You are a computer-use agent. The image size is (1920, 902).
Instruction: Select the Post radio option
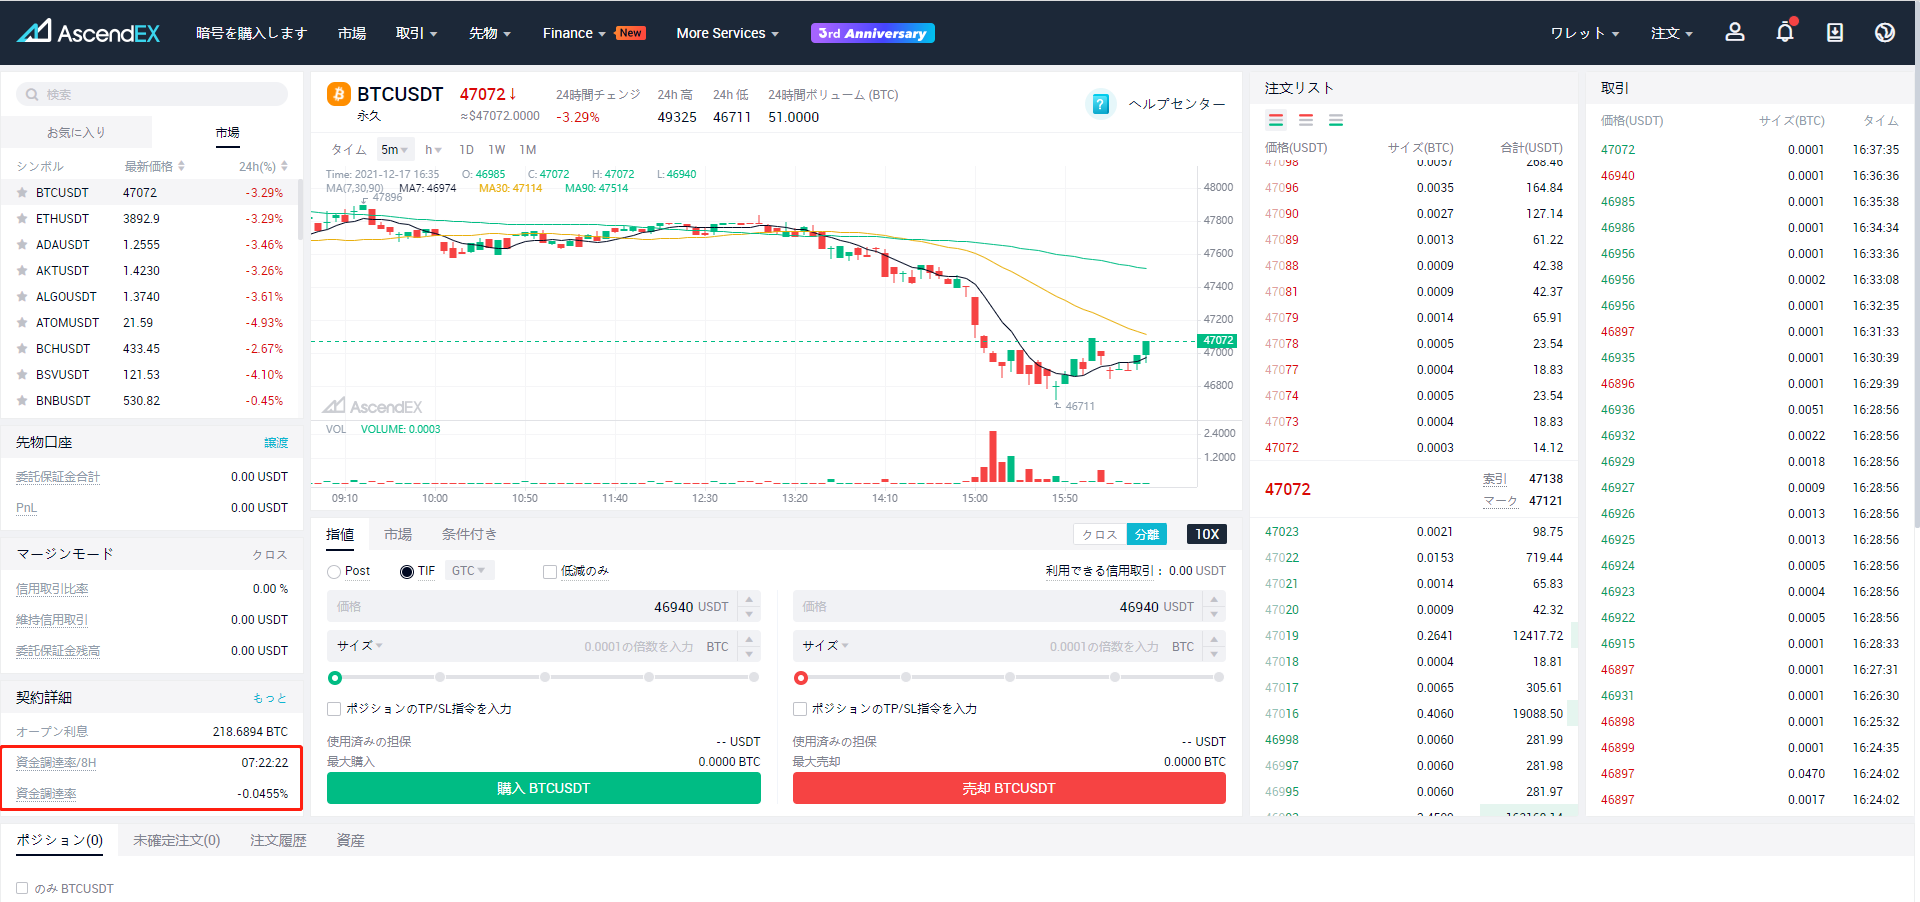click(334, 571)
